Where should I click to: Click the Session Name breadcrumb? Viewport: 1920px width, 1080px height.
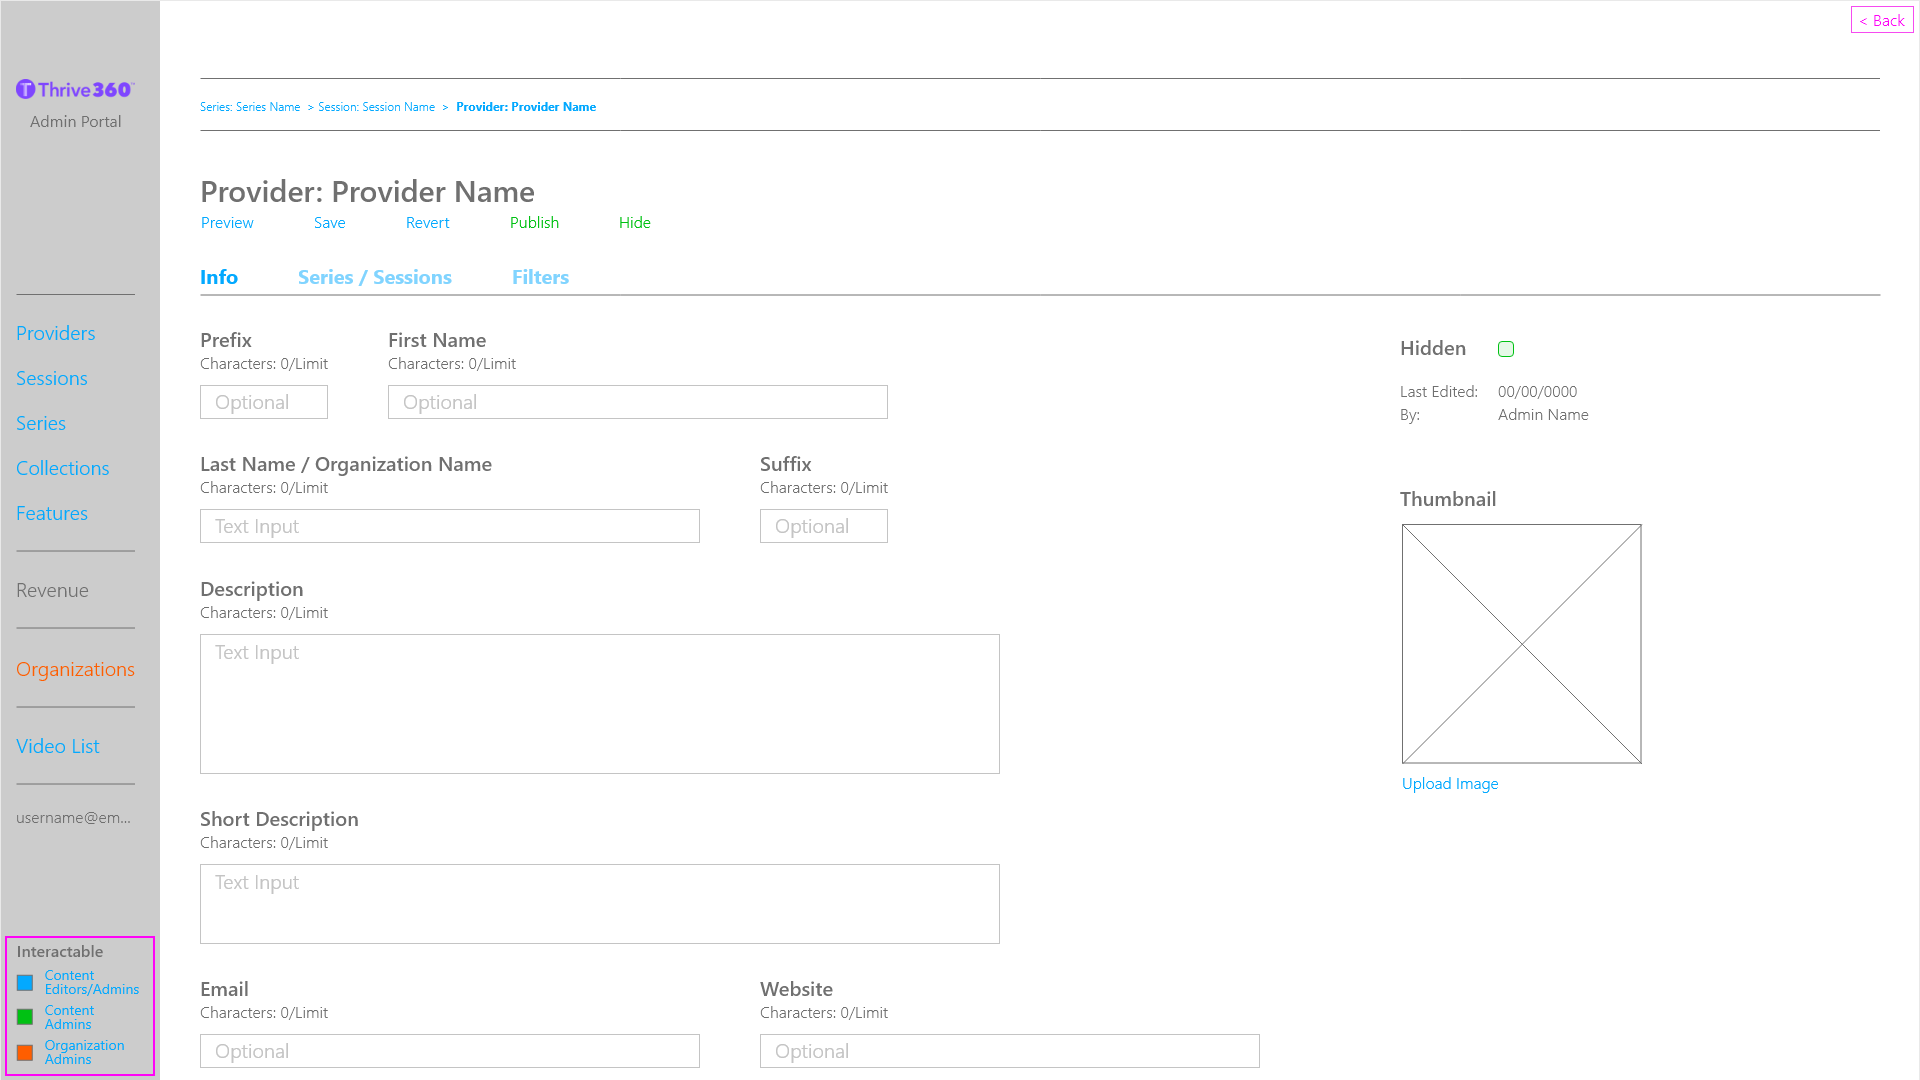tap(376, 107)
